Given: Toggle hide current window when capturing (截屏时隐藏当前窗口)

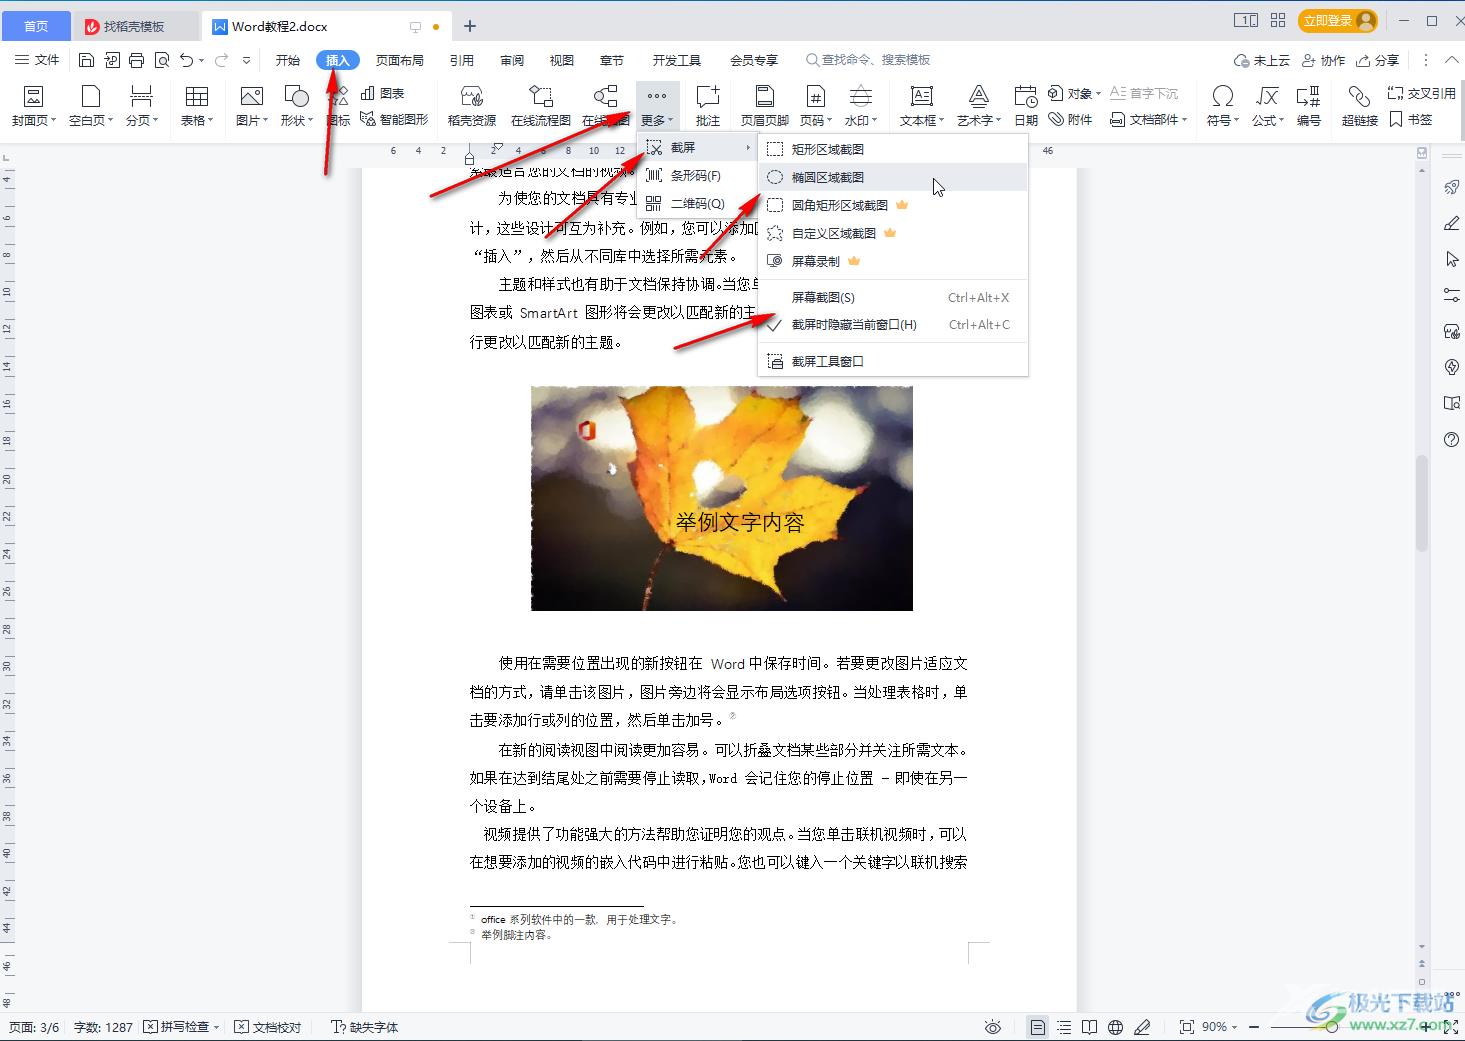Looking at the screenshot, I should coord(893,325).
